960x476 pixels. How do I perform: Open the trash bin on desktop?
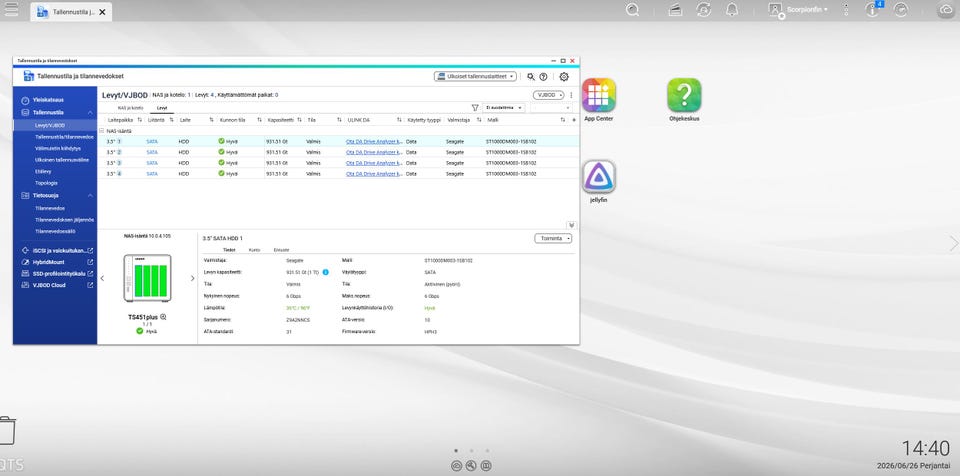[x=7, y=430]
